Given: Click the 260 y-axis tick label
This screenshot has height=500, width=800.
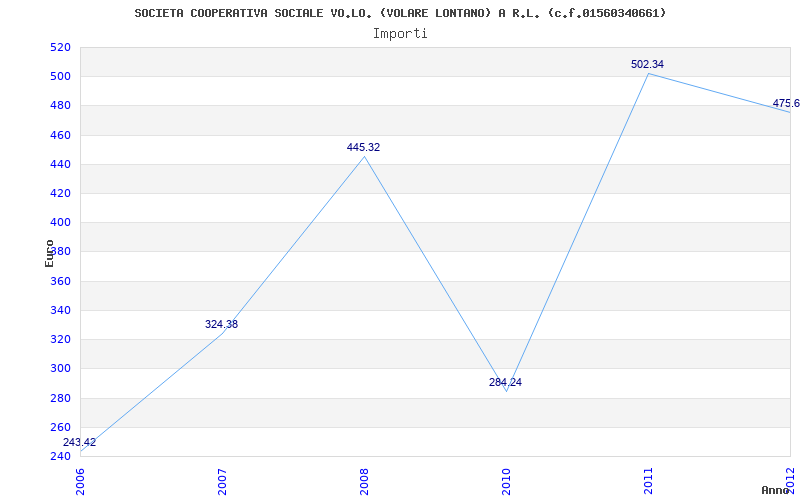Looking at the screenshot, I should click(x=60, y=427).
